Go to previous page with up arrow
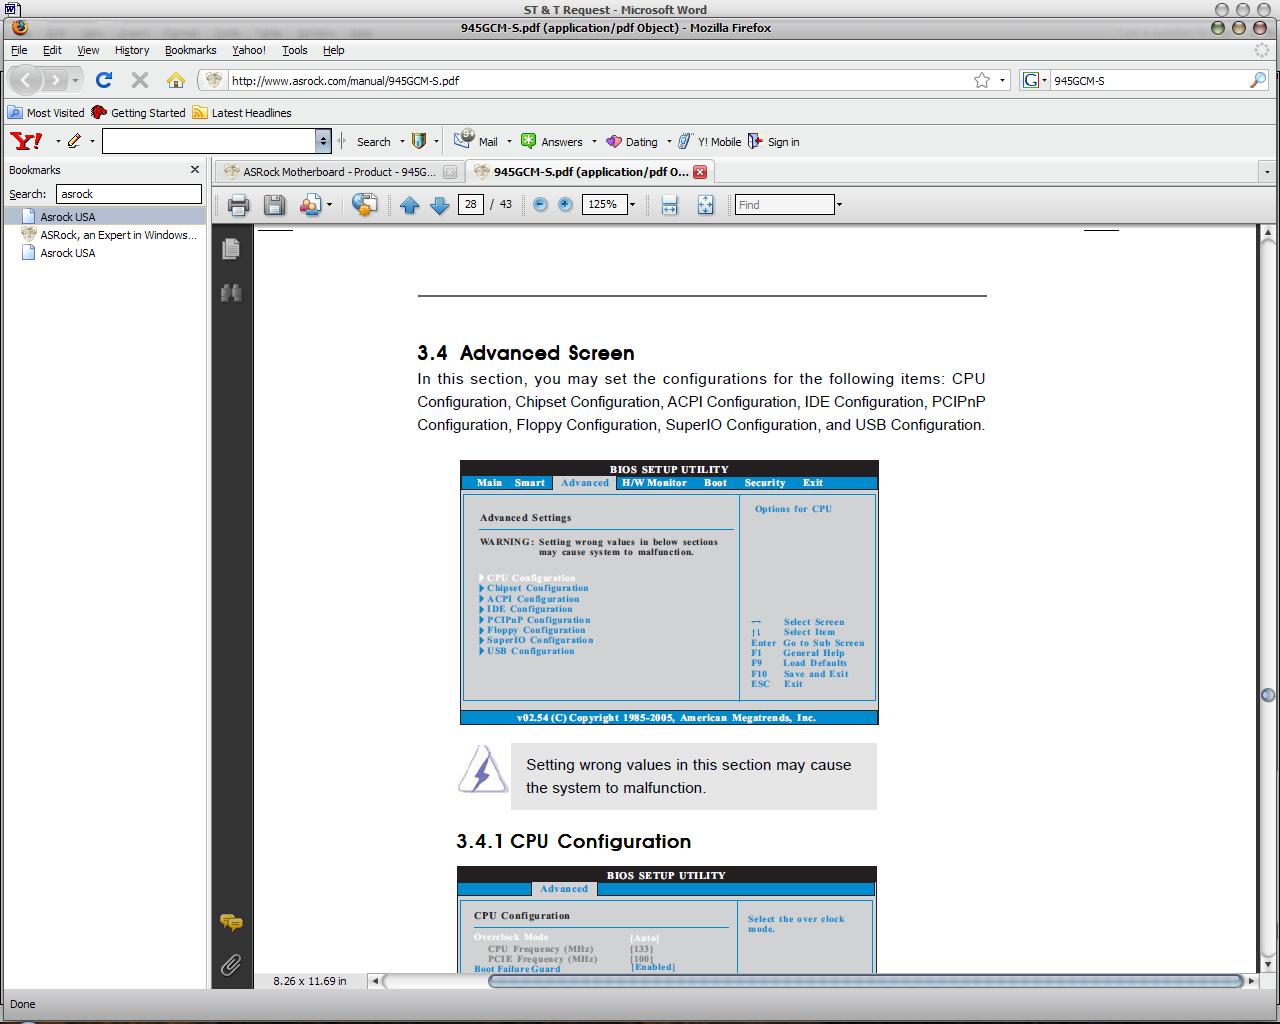The width and height of the screenshot is (1280, 1024). coord(409,205)
